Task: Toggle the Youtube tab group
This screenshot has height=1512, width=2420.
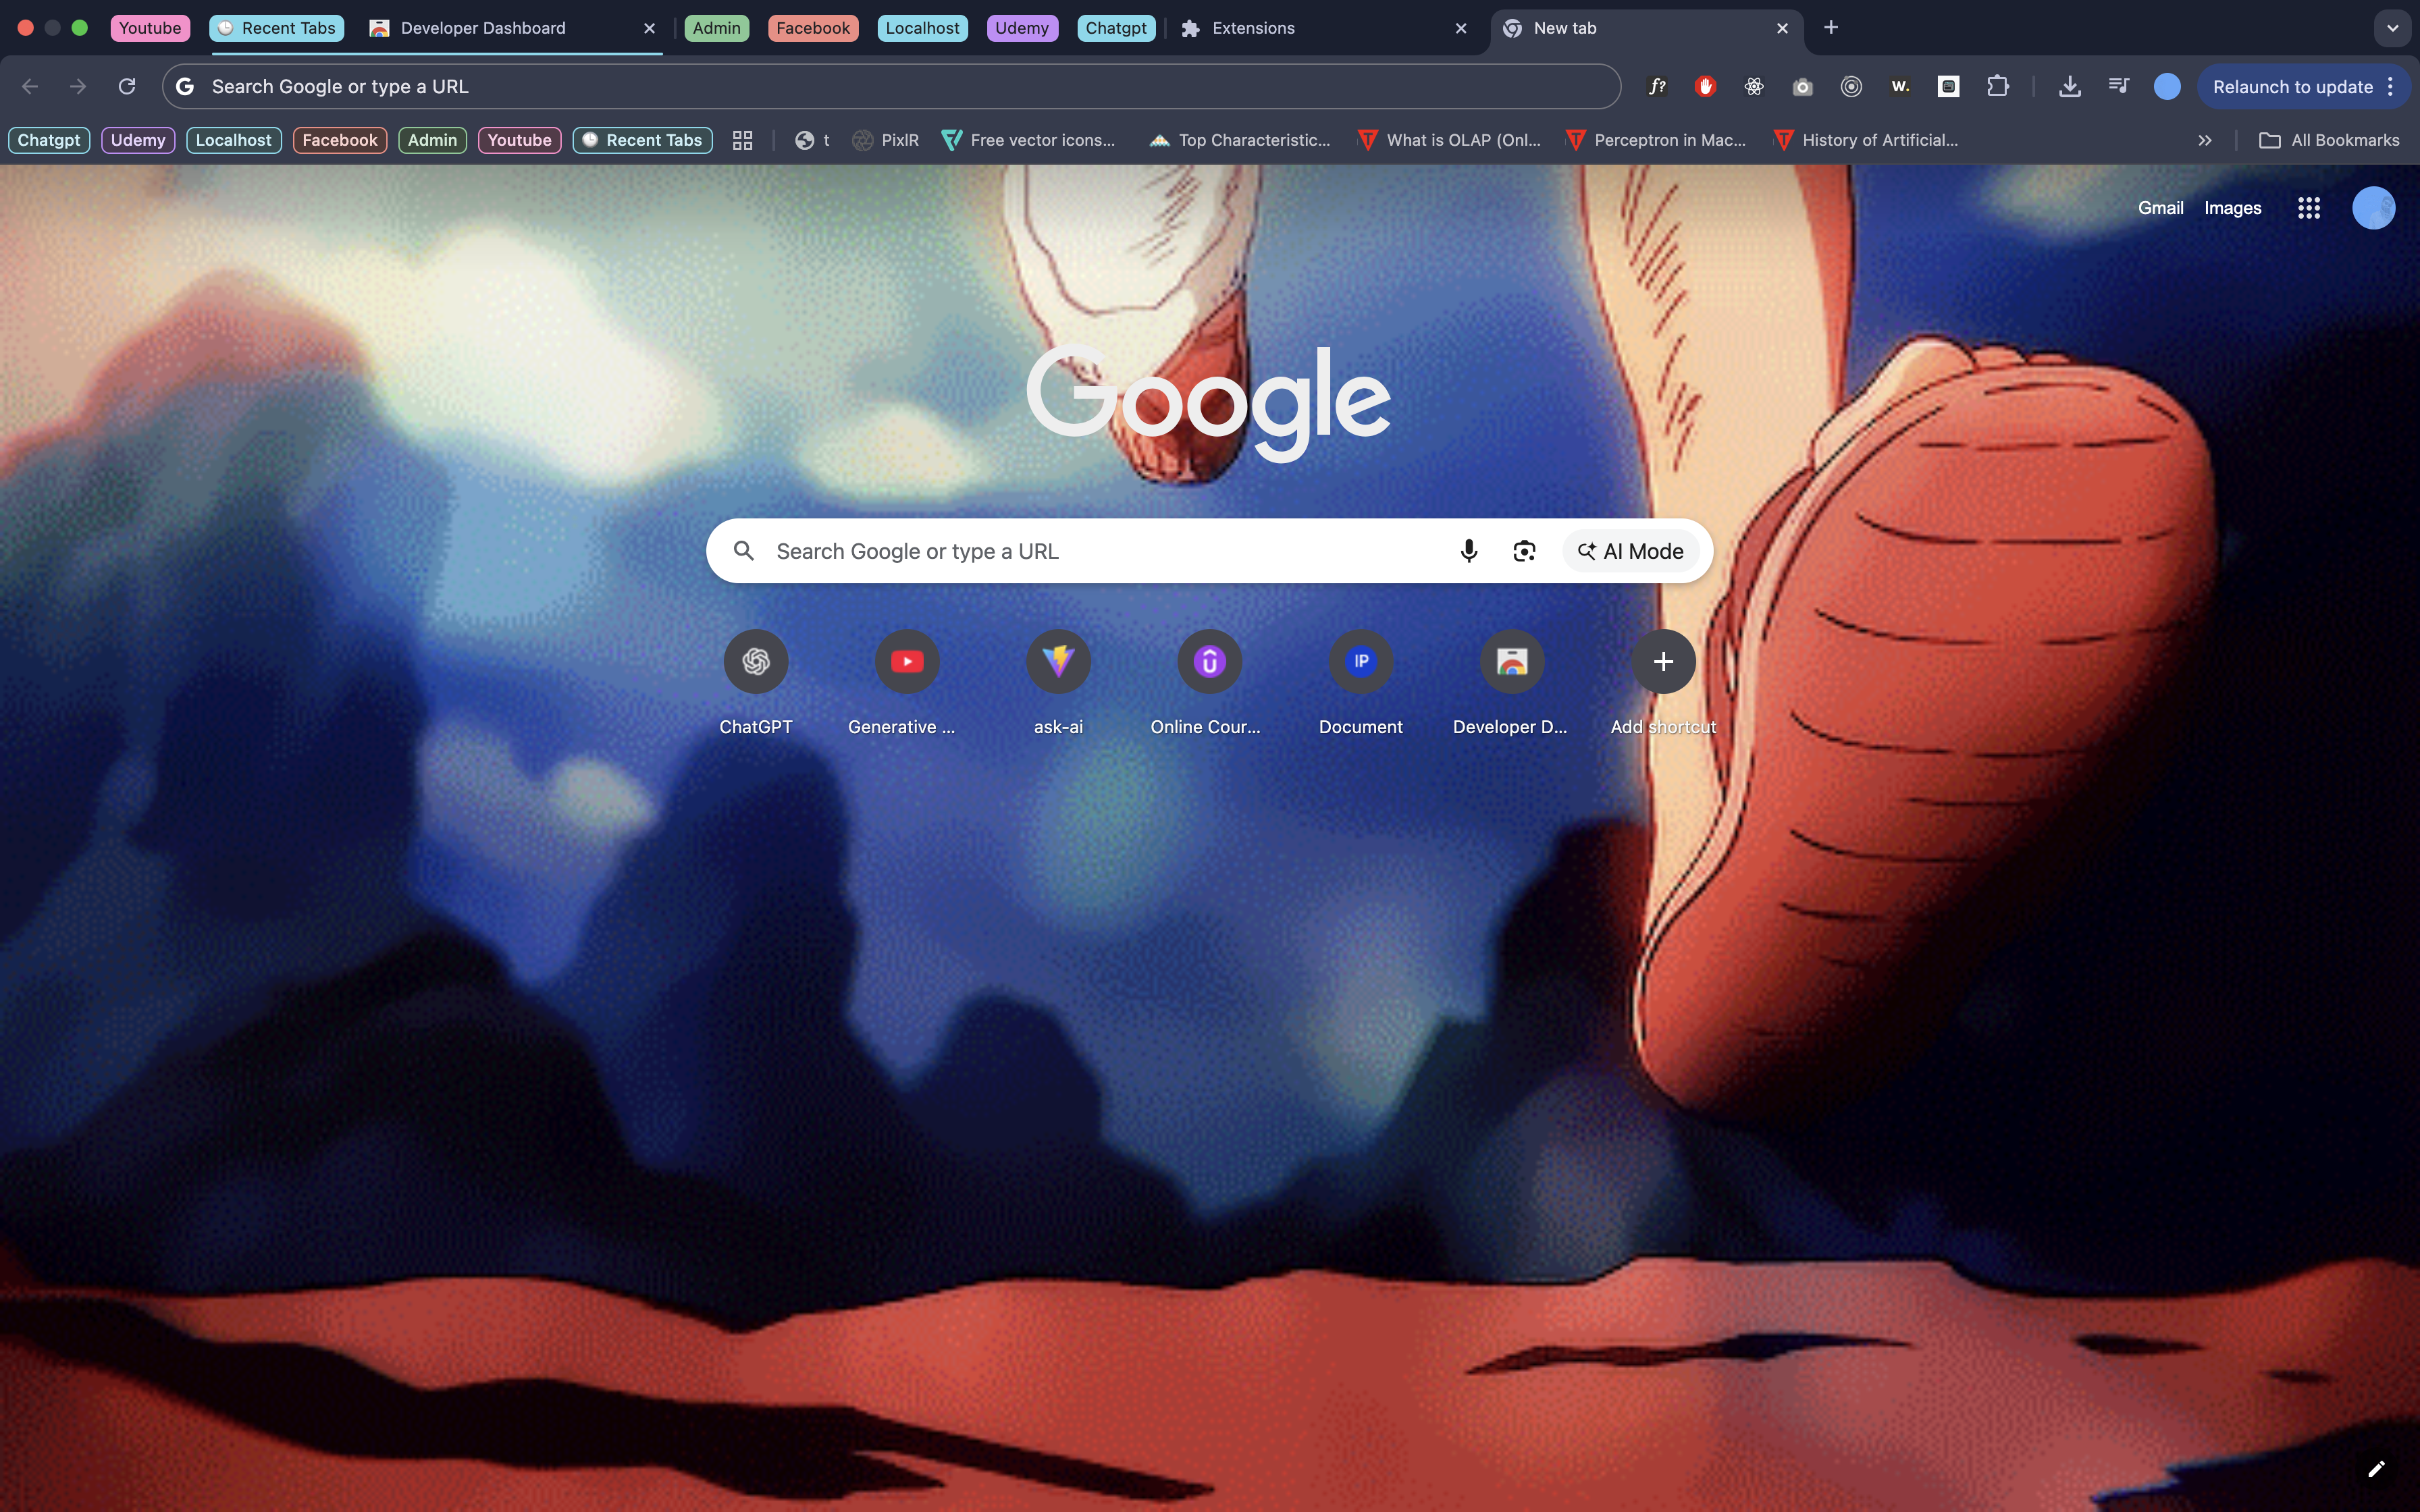Action: [150, 28]
